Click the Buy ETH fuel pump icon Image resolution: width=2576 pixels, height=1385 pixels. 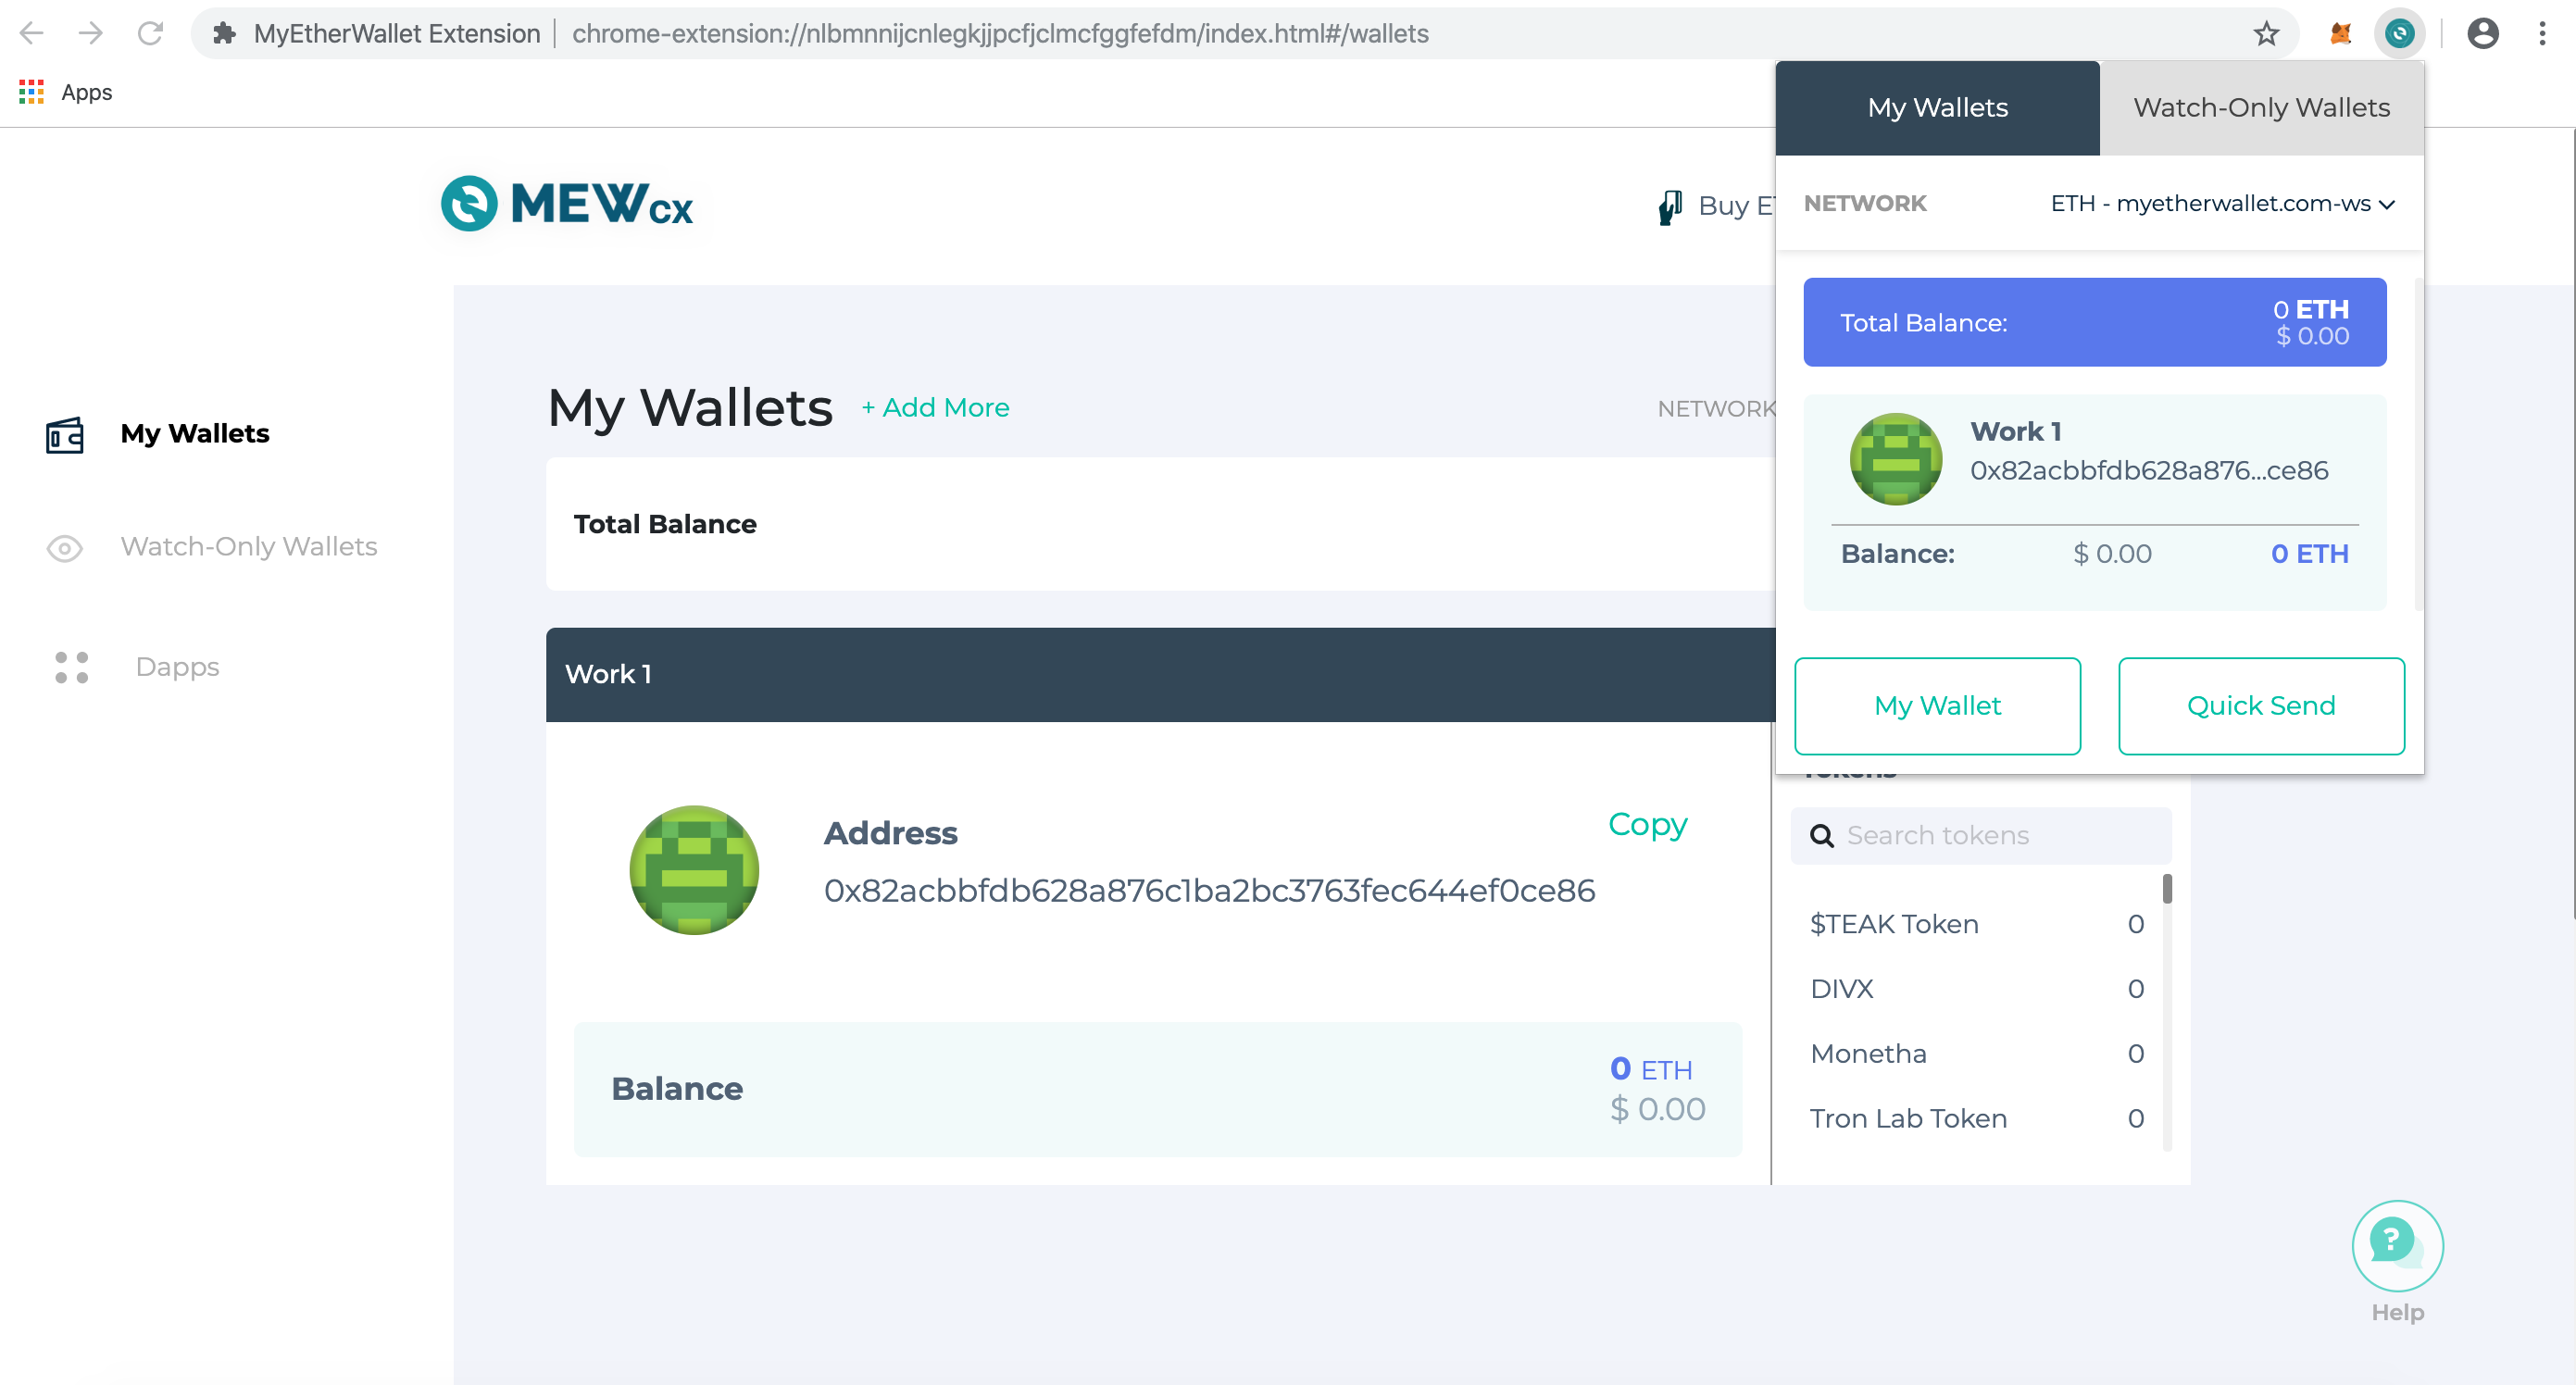click(x=1670, y=208)
